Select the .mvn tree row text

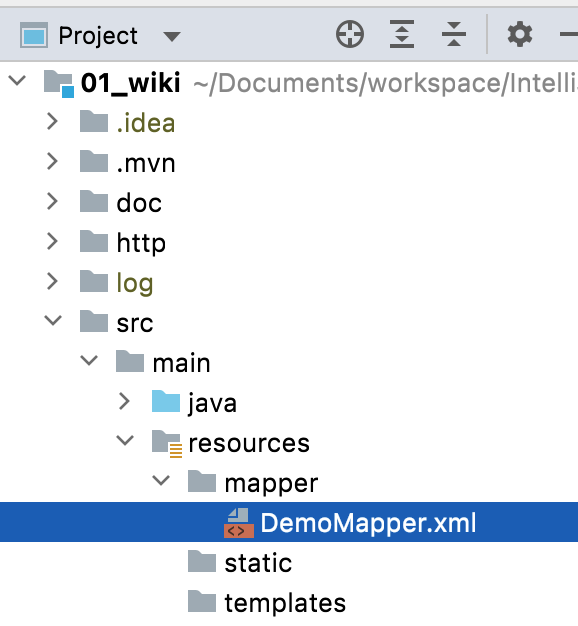click(x=146, y=164)
